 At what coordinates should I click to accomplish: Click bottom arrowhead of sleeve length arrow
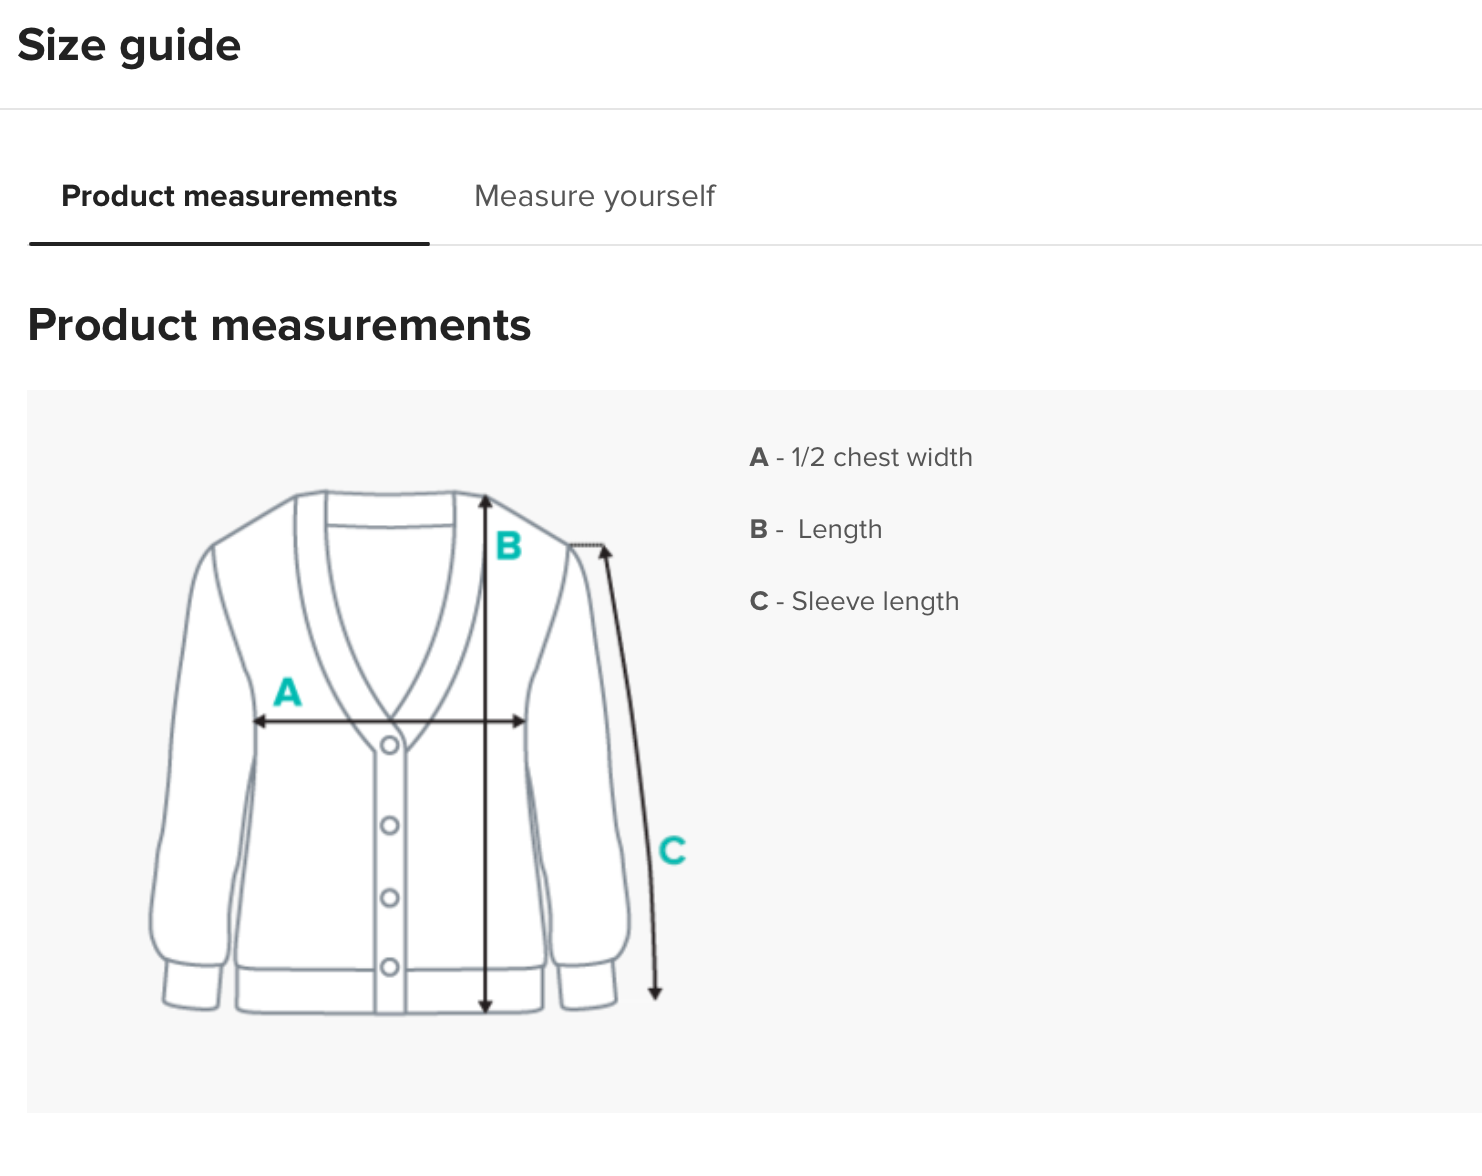[x=655, y=993]
